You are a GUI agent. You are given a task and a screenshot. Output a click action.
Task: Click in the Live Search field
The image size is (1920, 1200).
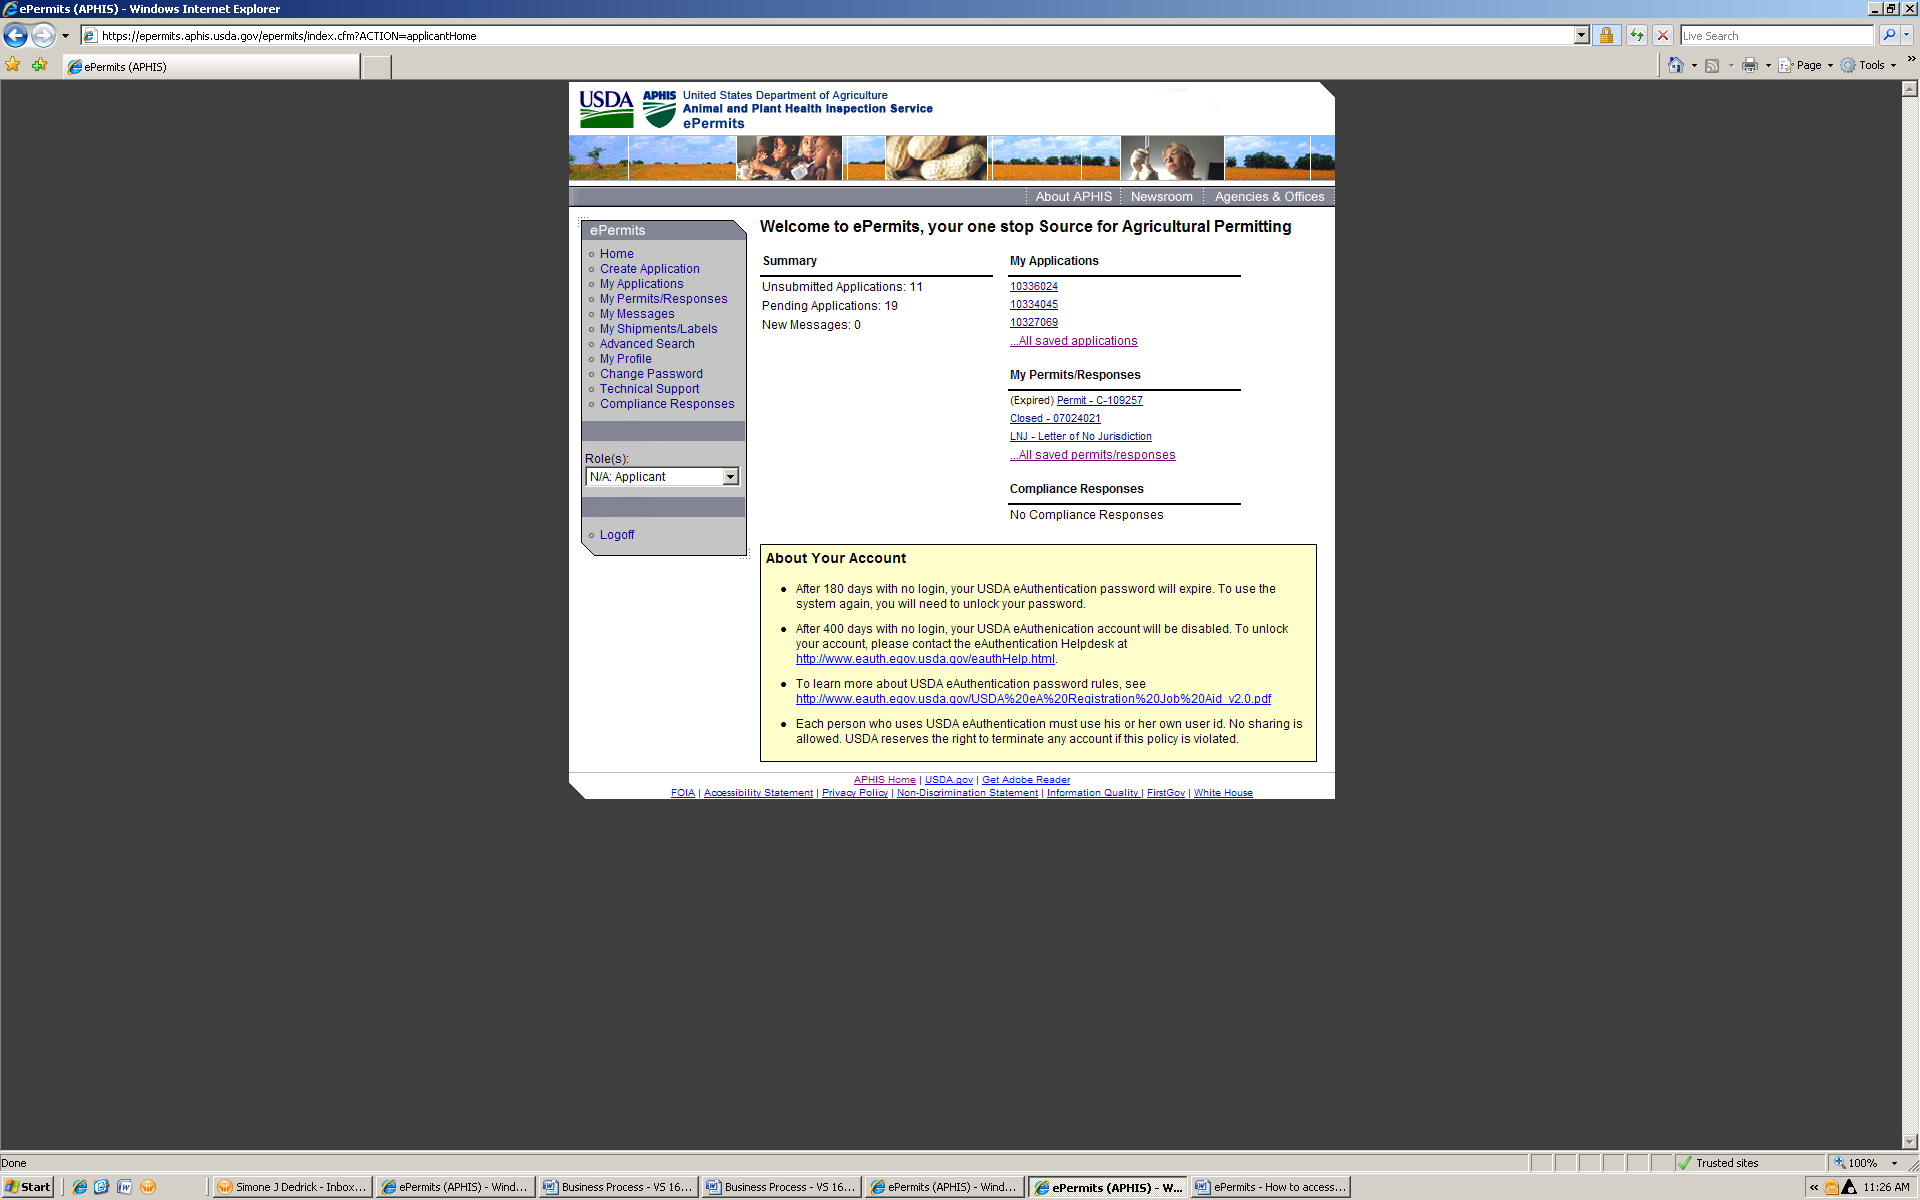[x=1775, y=36]
